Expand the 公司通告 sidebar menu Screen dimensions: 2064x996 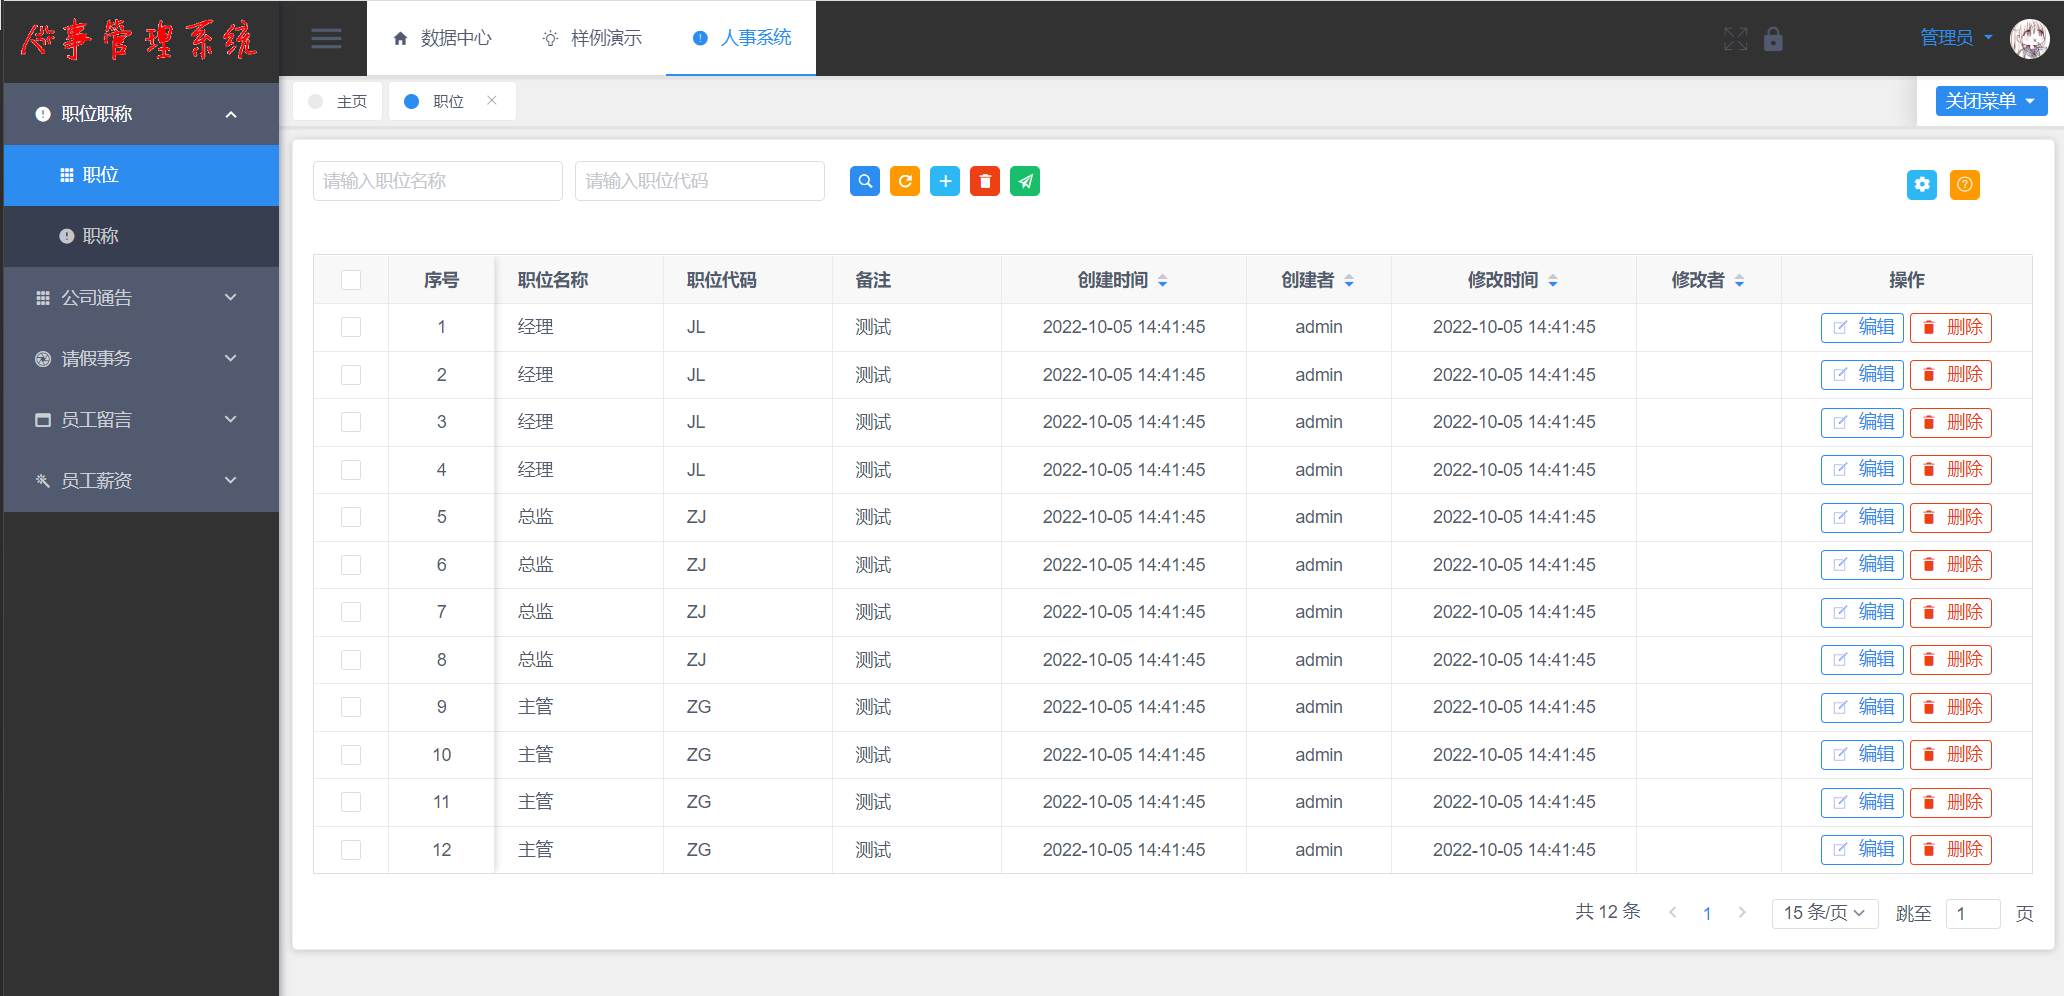pos(140,298)
